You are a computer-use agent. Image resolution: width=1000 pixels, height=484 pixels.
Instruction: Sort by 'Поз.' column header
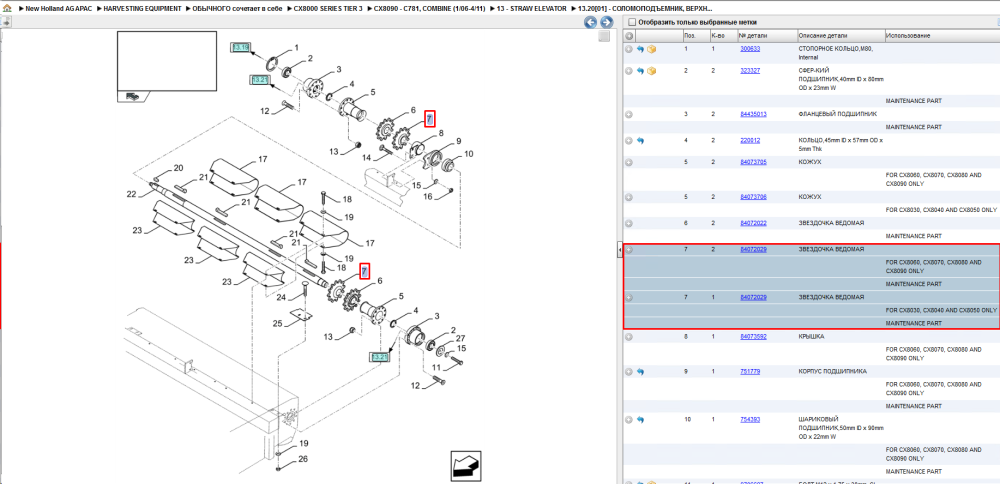695,36
